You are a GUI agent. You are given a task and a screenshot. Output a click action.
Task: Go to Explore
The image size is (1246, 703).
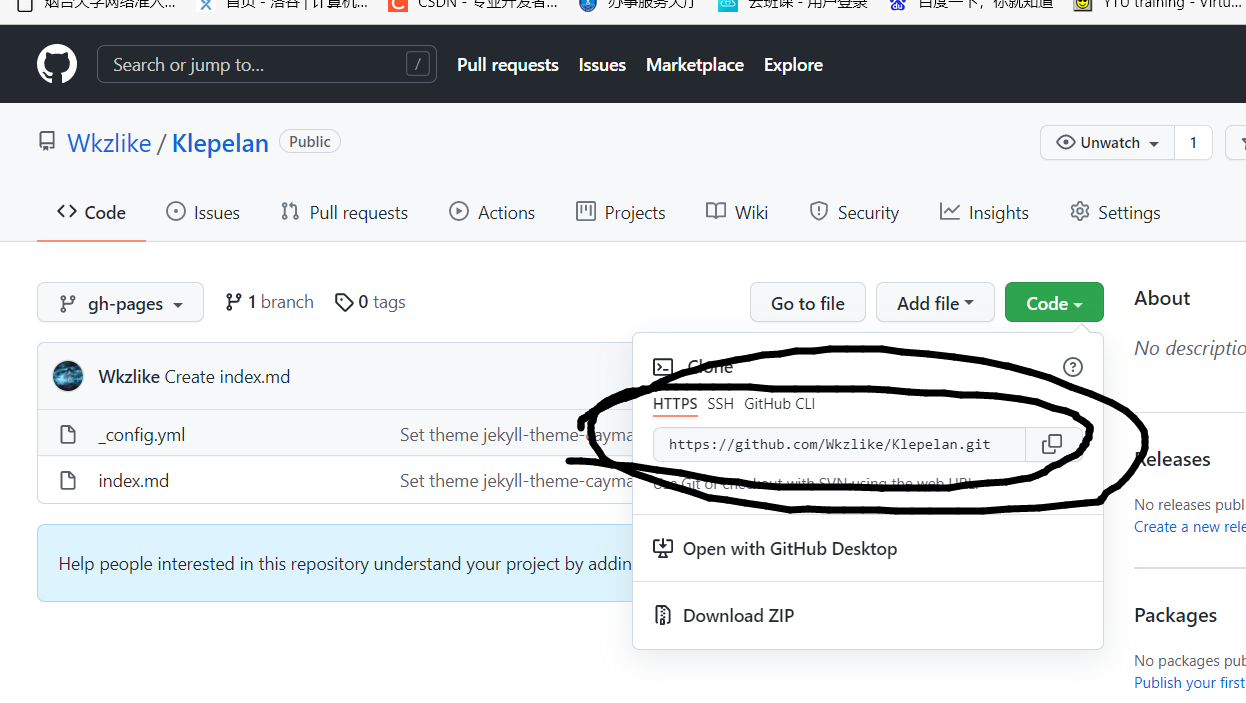point(793,65)
